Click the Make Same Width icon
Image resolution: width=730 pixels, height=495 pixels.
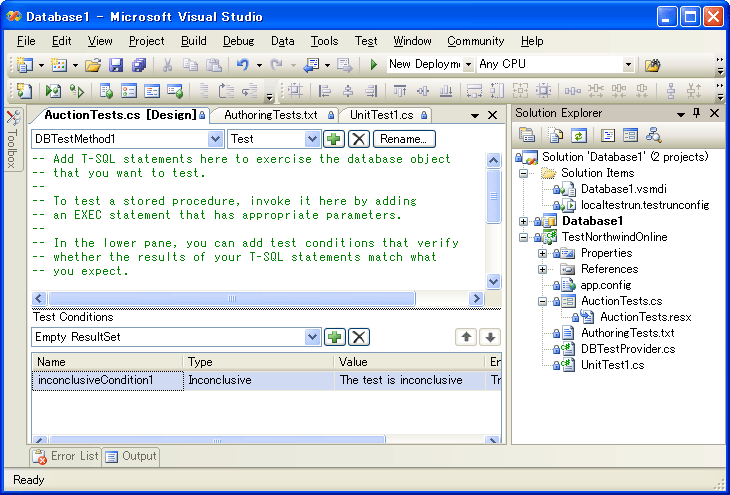(x=474, y=90)
